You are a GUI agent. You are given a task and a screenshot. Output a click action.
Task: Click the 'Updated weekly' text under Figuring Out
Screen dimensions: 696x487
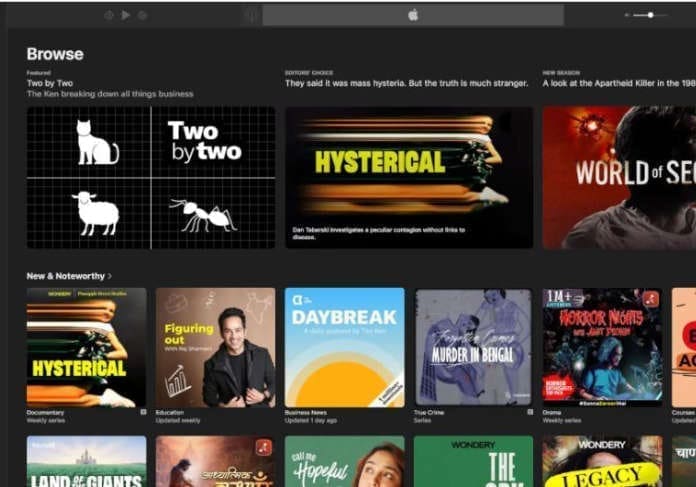(x=178, y=420)
